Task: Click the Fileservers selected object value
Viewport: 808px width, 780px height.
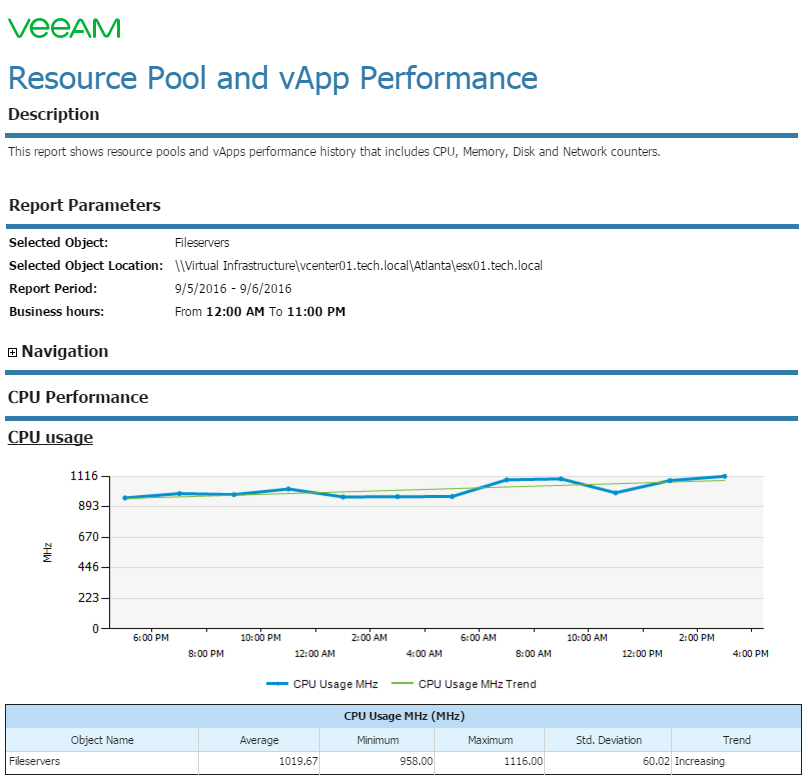Action: [x=202, y=243]
